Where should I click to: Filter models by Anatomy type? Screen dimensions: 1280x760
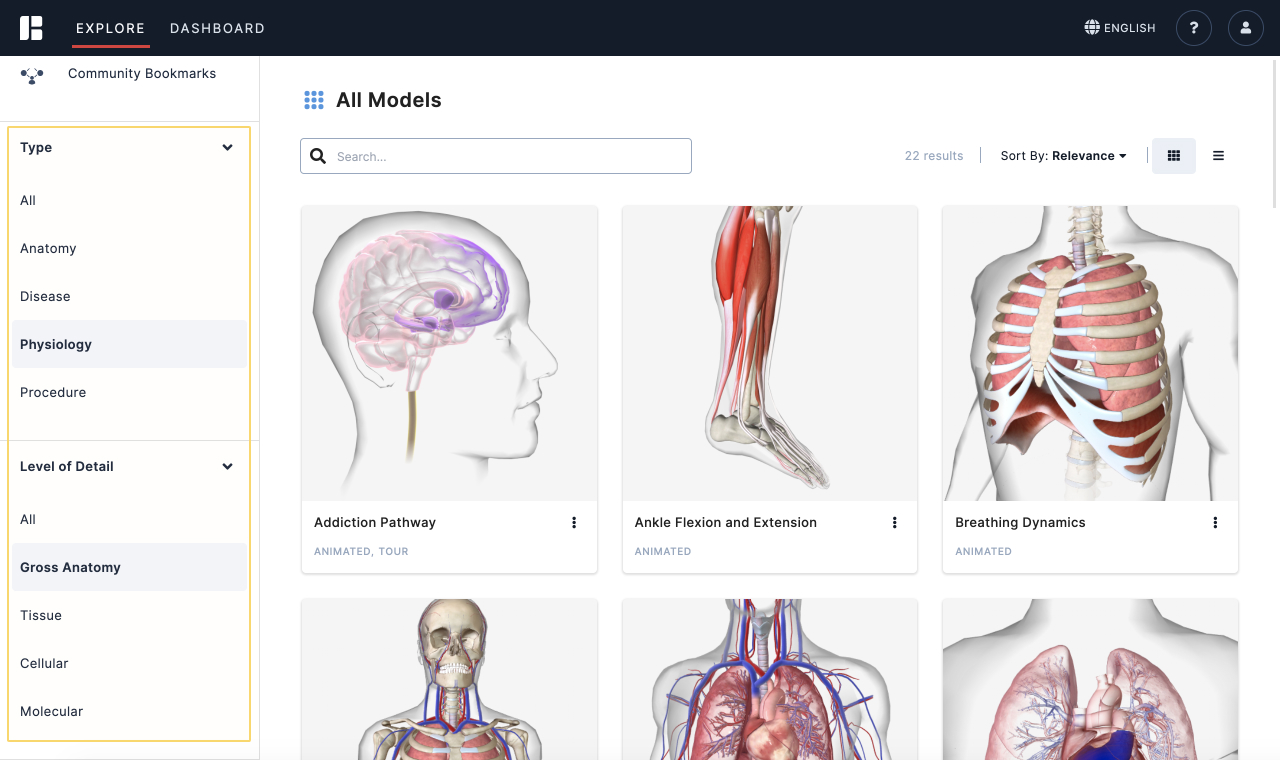click(x=129, y=248)
